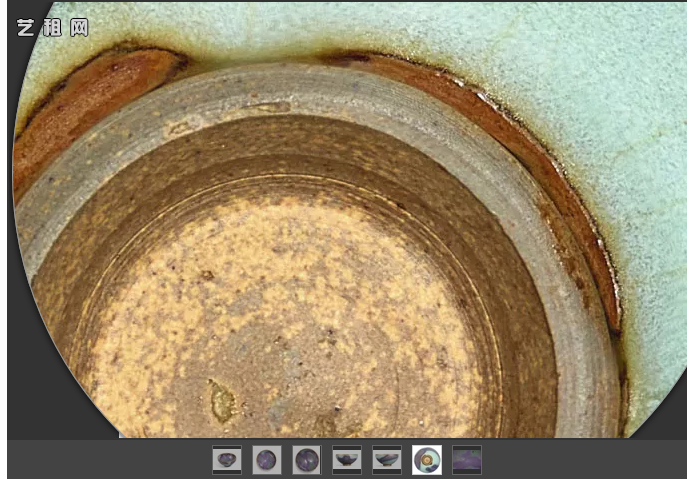Click the 艺租网 watermark logo

coord(52,27)
